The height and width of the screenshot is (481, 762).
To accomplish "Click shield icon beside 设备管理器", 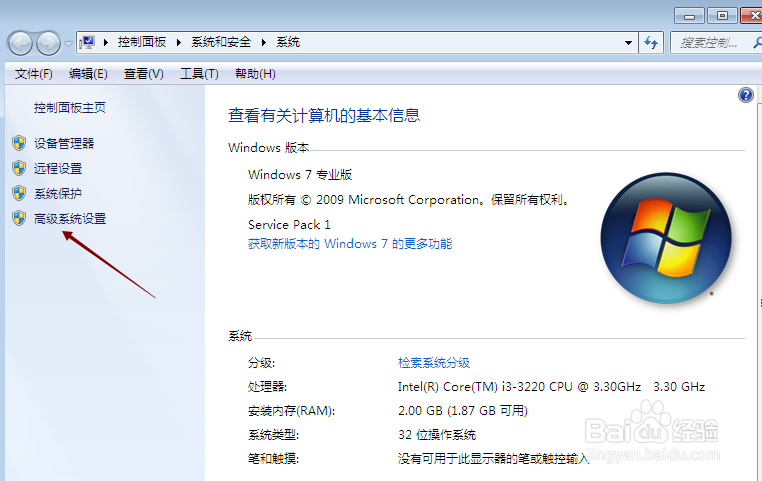I will (x=19, y=143).
